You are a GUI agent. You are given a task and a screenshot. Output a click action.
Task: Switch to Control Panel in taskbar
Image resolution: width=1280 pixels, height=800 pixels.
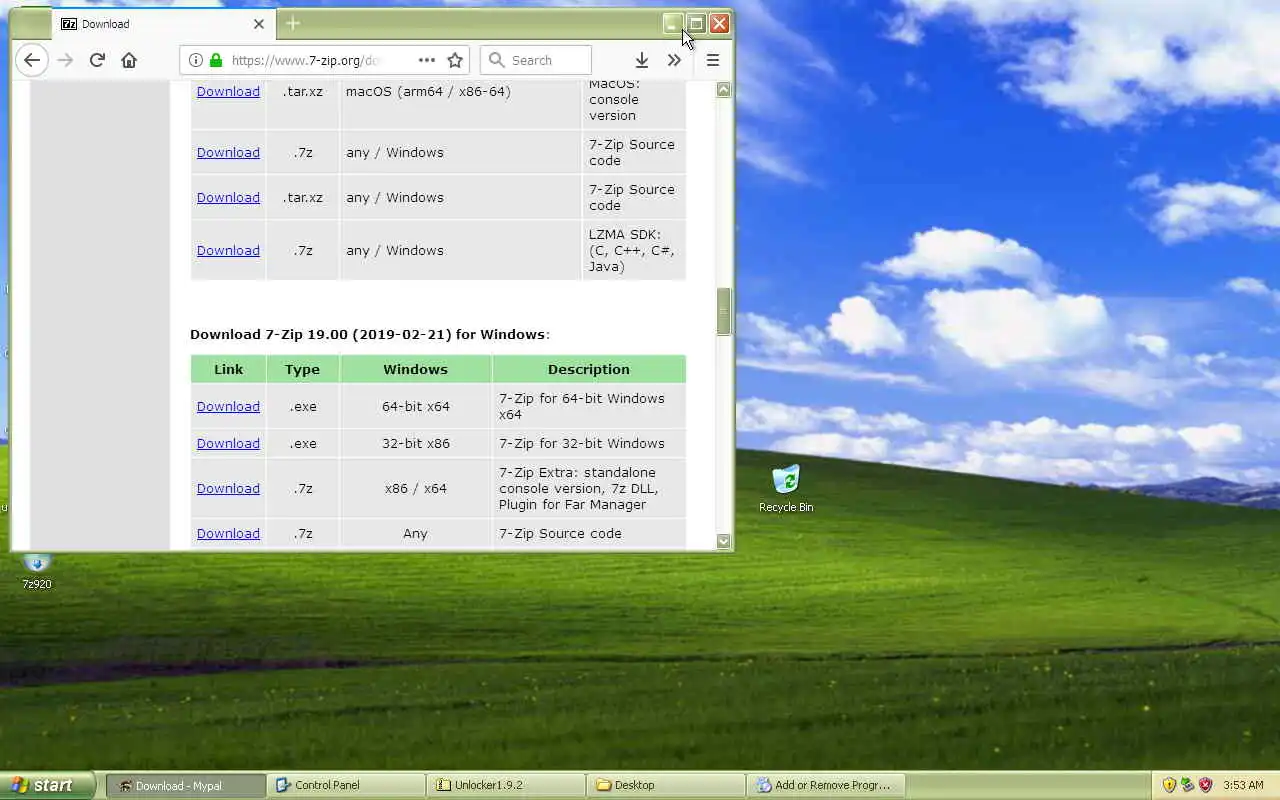tap(346, 785)
